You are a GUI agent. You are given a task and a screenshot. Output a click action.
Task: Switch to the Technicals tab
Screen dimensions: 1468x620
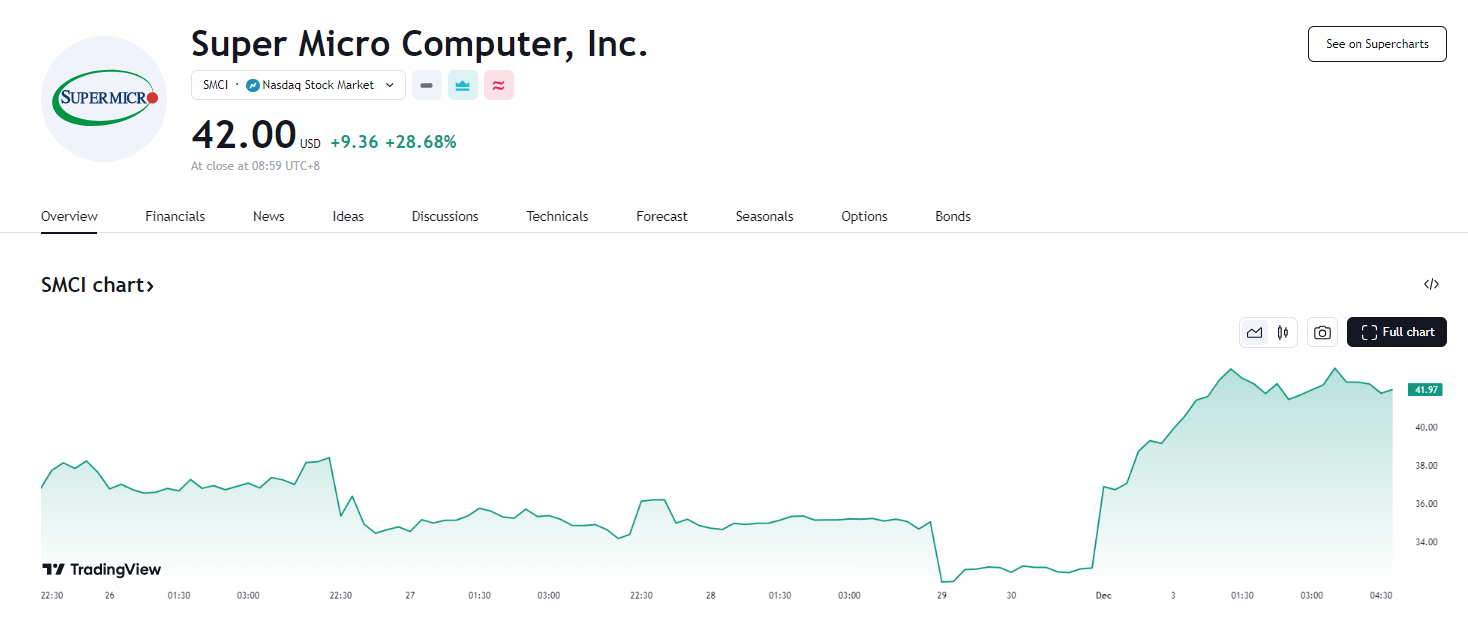point(557,216)
